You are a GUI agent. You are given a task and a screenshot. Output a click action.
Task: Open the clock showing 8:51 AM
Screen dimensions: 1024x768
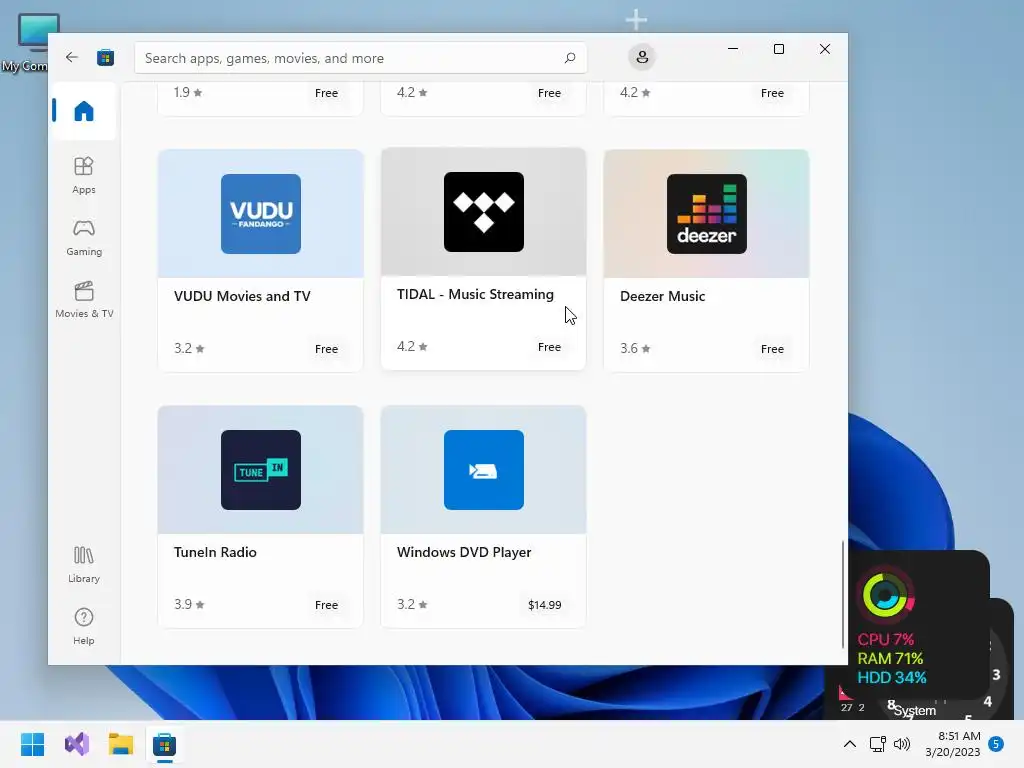pyautogui.click(x=953, y=744)
